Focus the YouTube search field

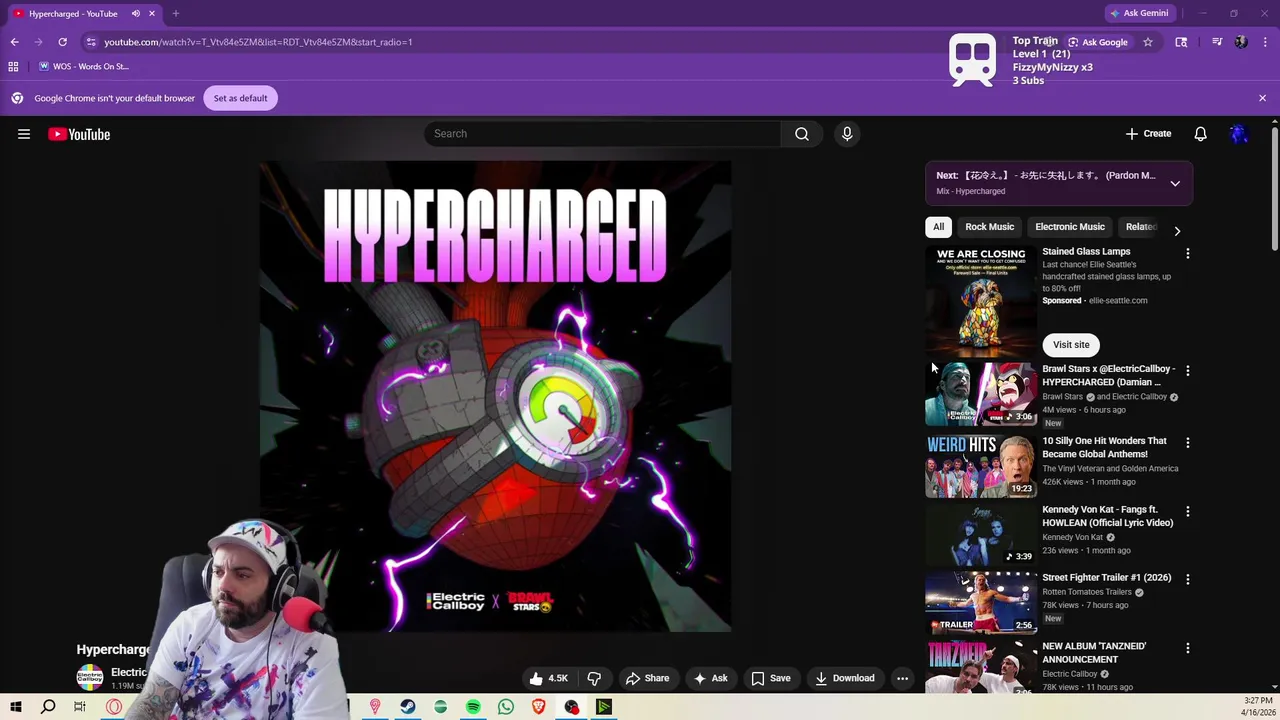(x=602, y=134)
